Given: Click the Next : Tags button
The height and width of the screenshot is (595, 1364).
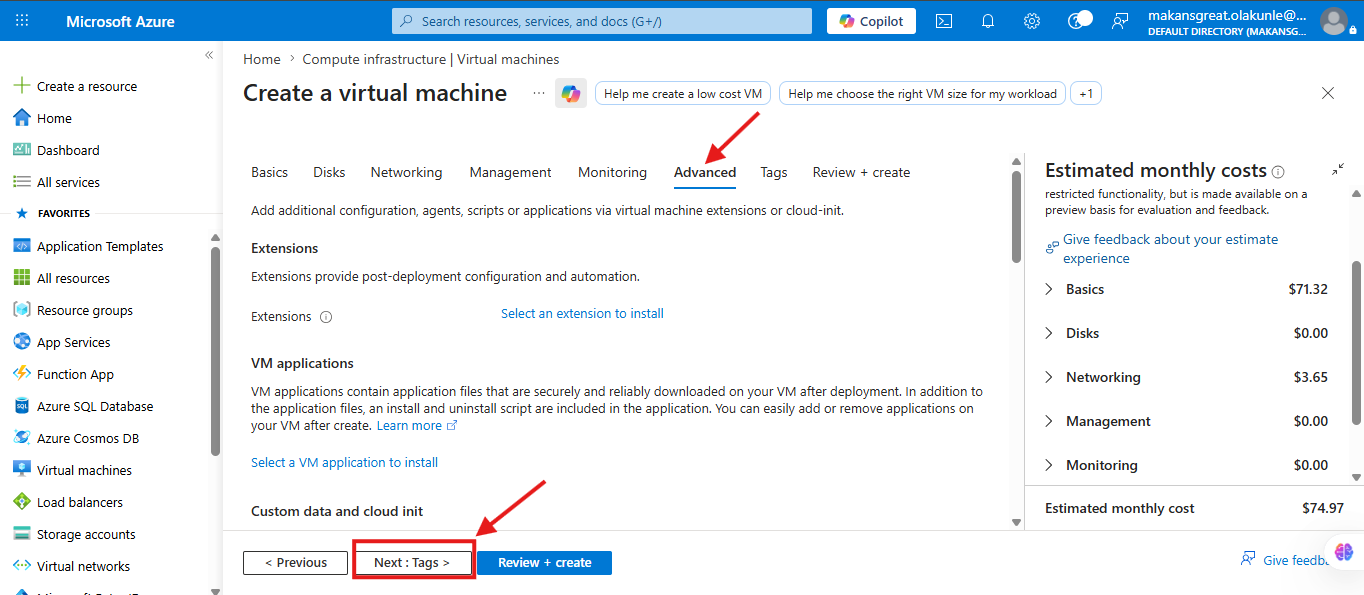Looking at the screenshot, I should (412, 563).
